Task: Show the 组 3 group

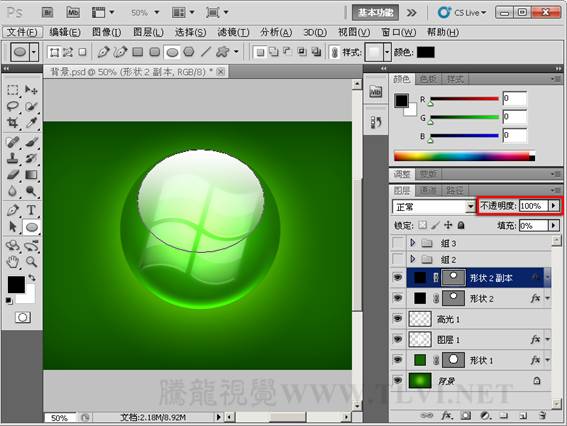Action: coord(398,243)
